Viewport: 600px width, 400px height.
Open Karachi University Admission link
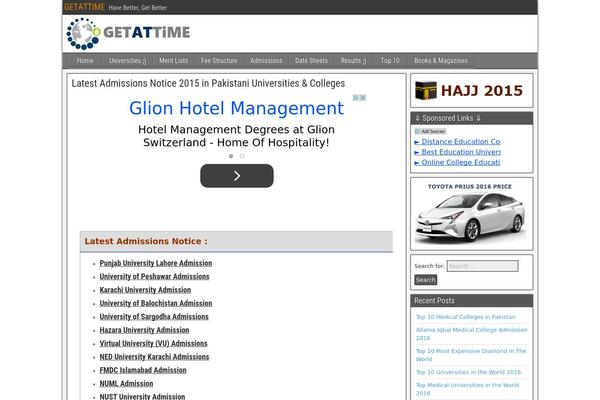[145, 290]
